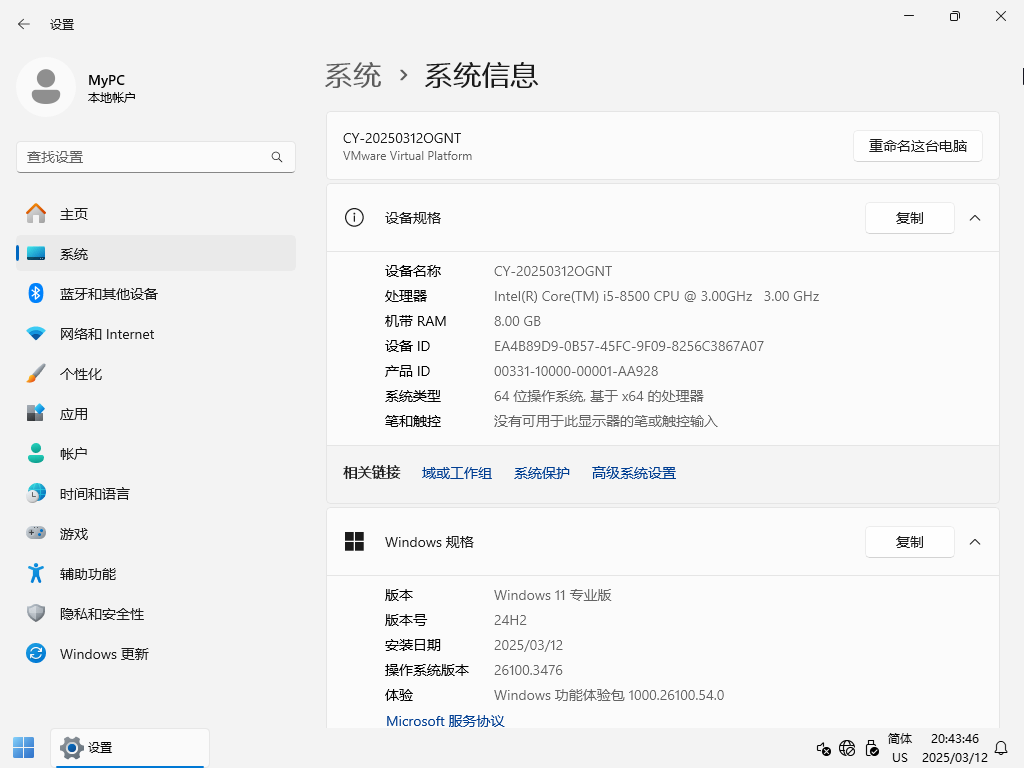Switch input method via 简体/US indicator
1024x768 pixels.
pyautogui.click(x=899, y=747)
